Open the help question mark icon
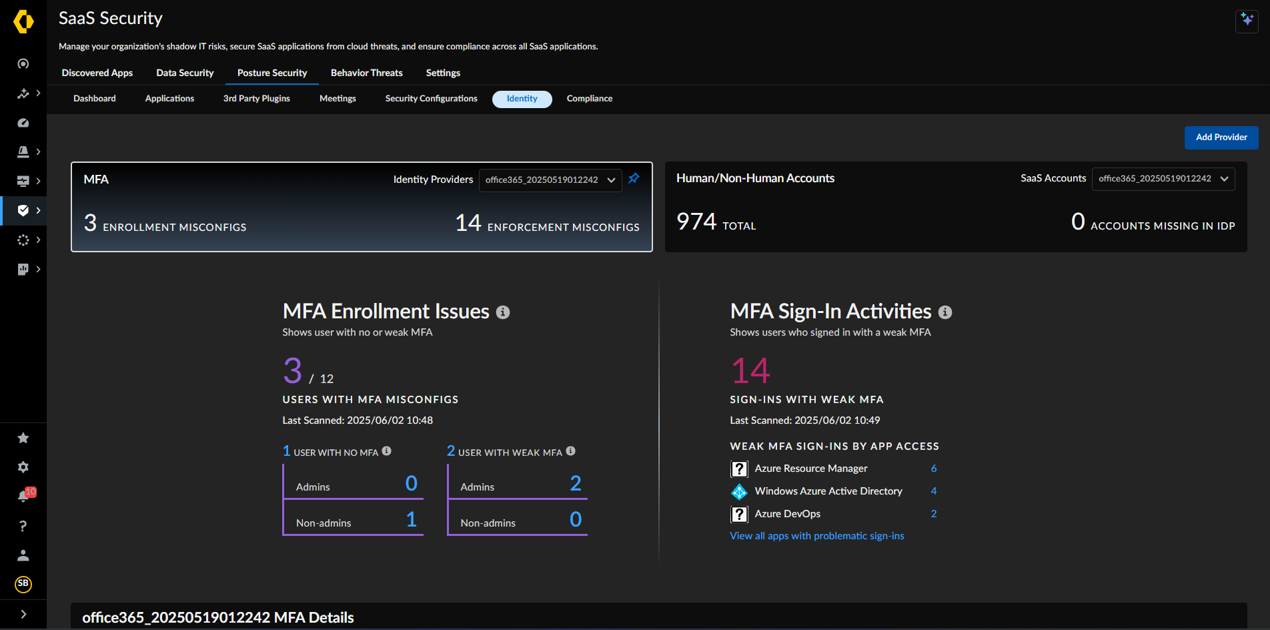 (x=23, y=526)
